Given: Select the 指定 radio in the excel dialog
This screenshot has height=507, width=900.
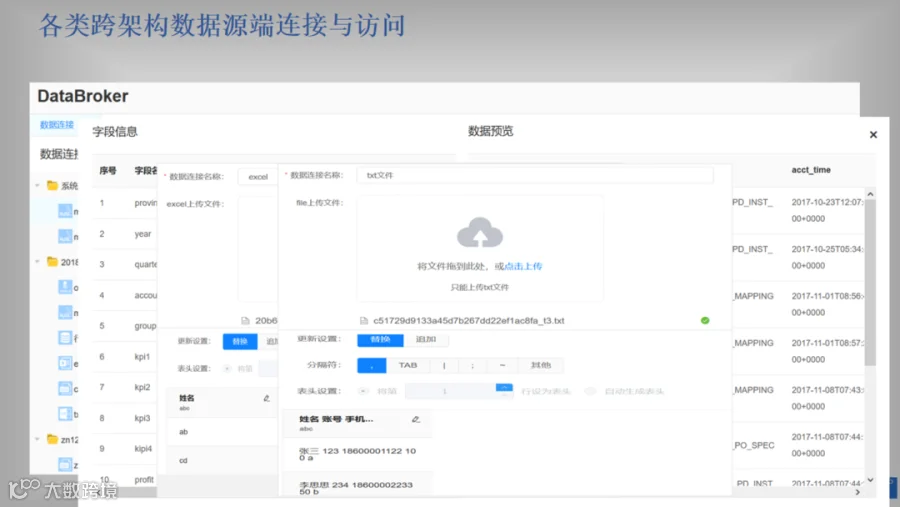Looking at the screenshot, I should [x=227, y=369].
